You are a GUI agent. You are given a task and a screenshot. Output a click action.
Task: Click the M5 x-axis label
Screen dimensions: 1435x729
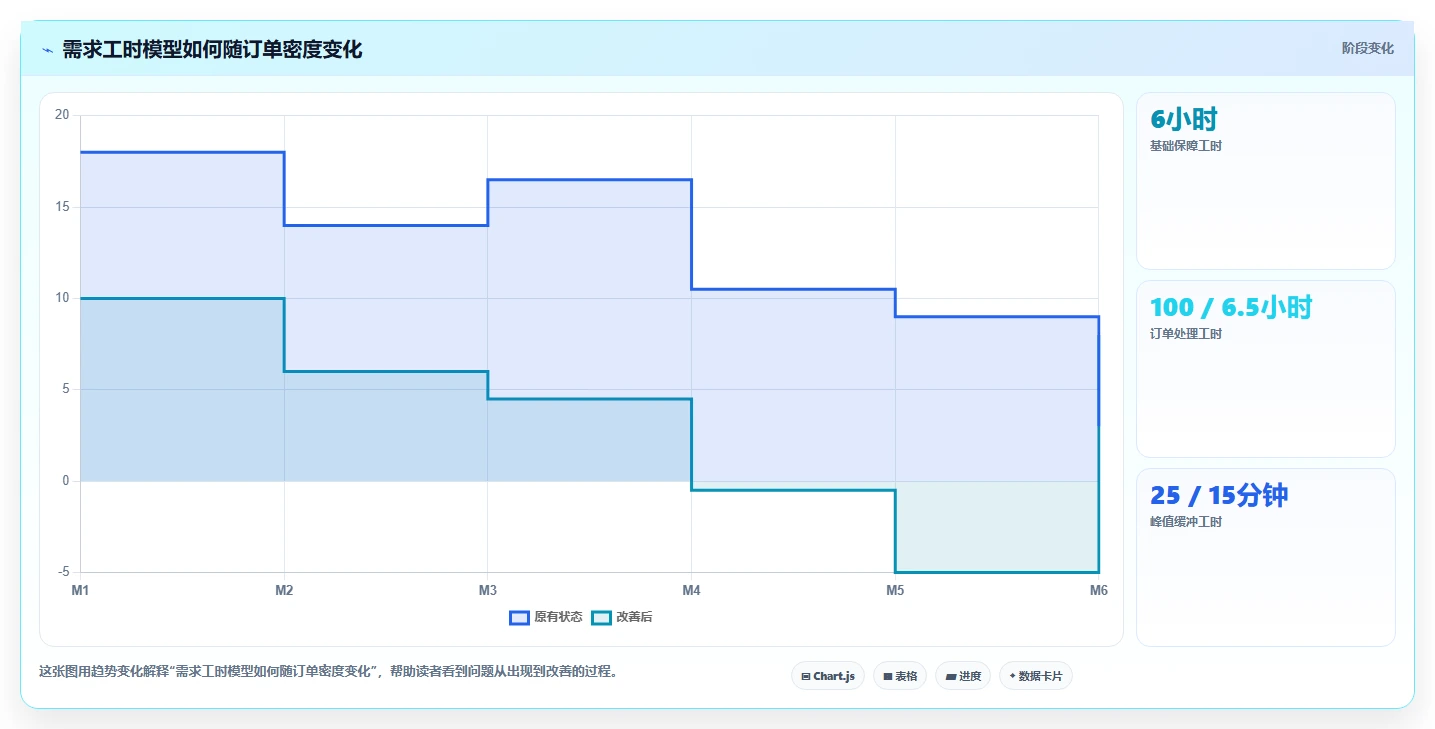tap(895, 590)
